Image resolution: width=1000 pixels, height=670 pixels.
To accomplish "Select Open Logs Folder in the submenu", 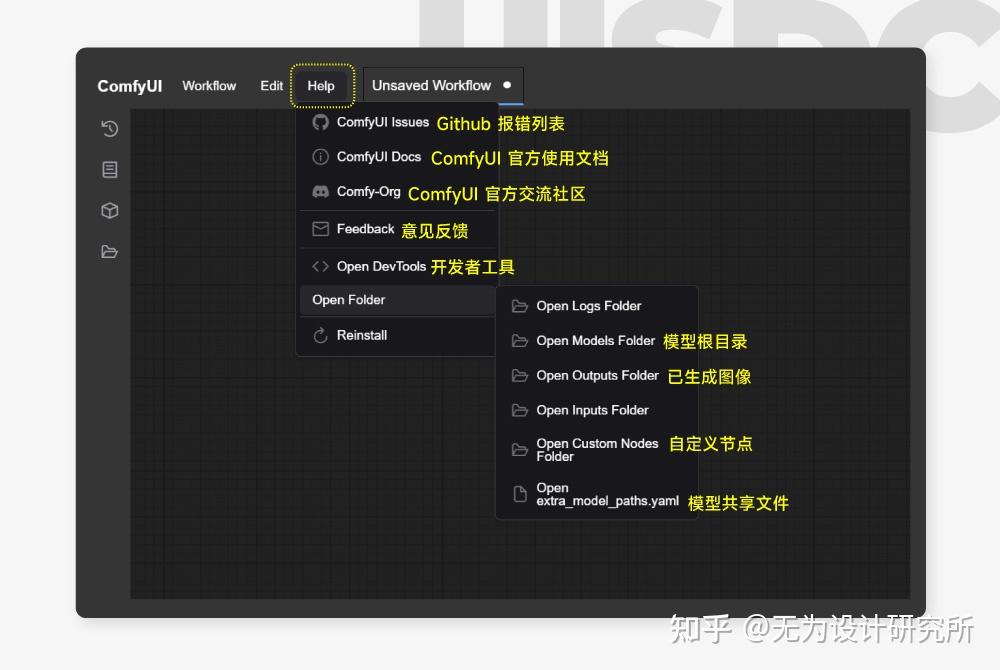I will pos(589,306).
